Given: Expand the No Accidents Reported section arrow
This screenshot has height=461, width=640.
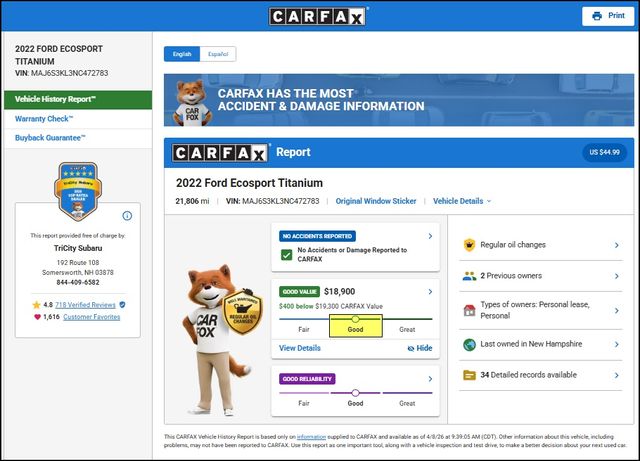Looking at the screenshot, I should pyautogui.click(x=430, y=237).
